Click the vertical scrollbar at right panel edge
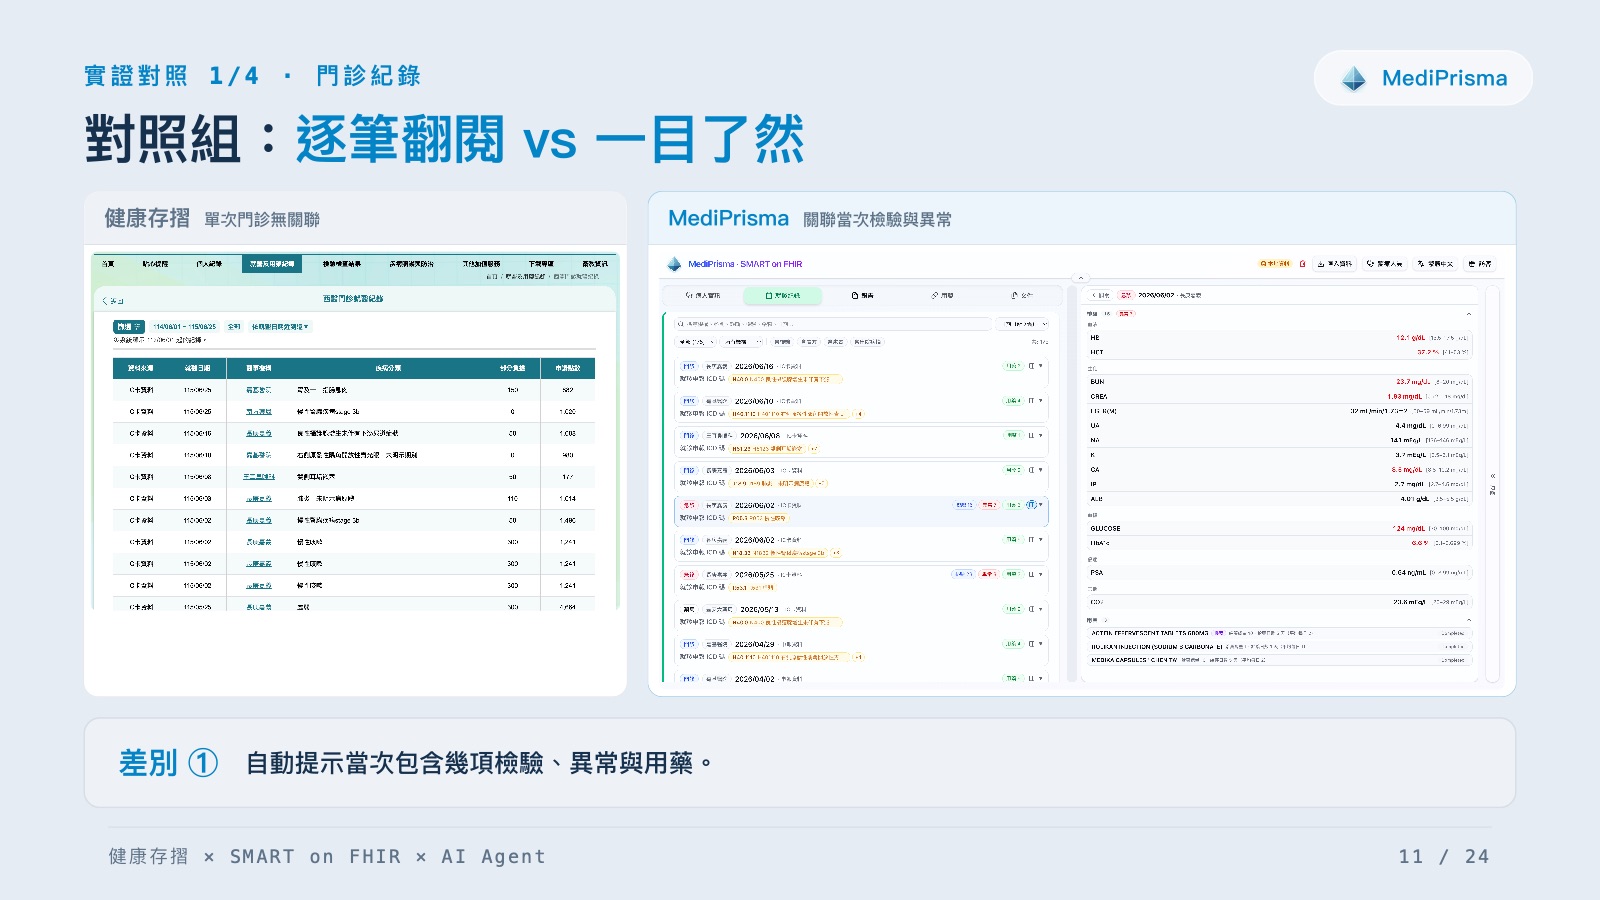 [x=1493, y=483]
